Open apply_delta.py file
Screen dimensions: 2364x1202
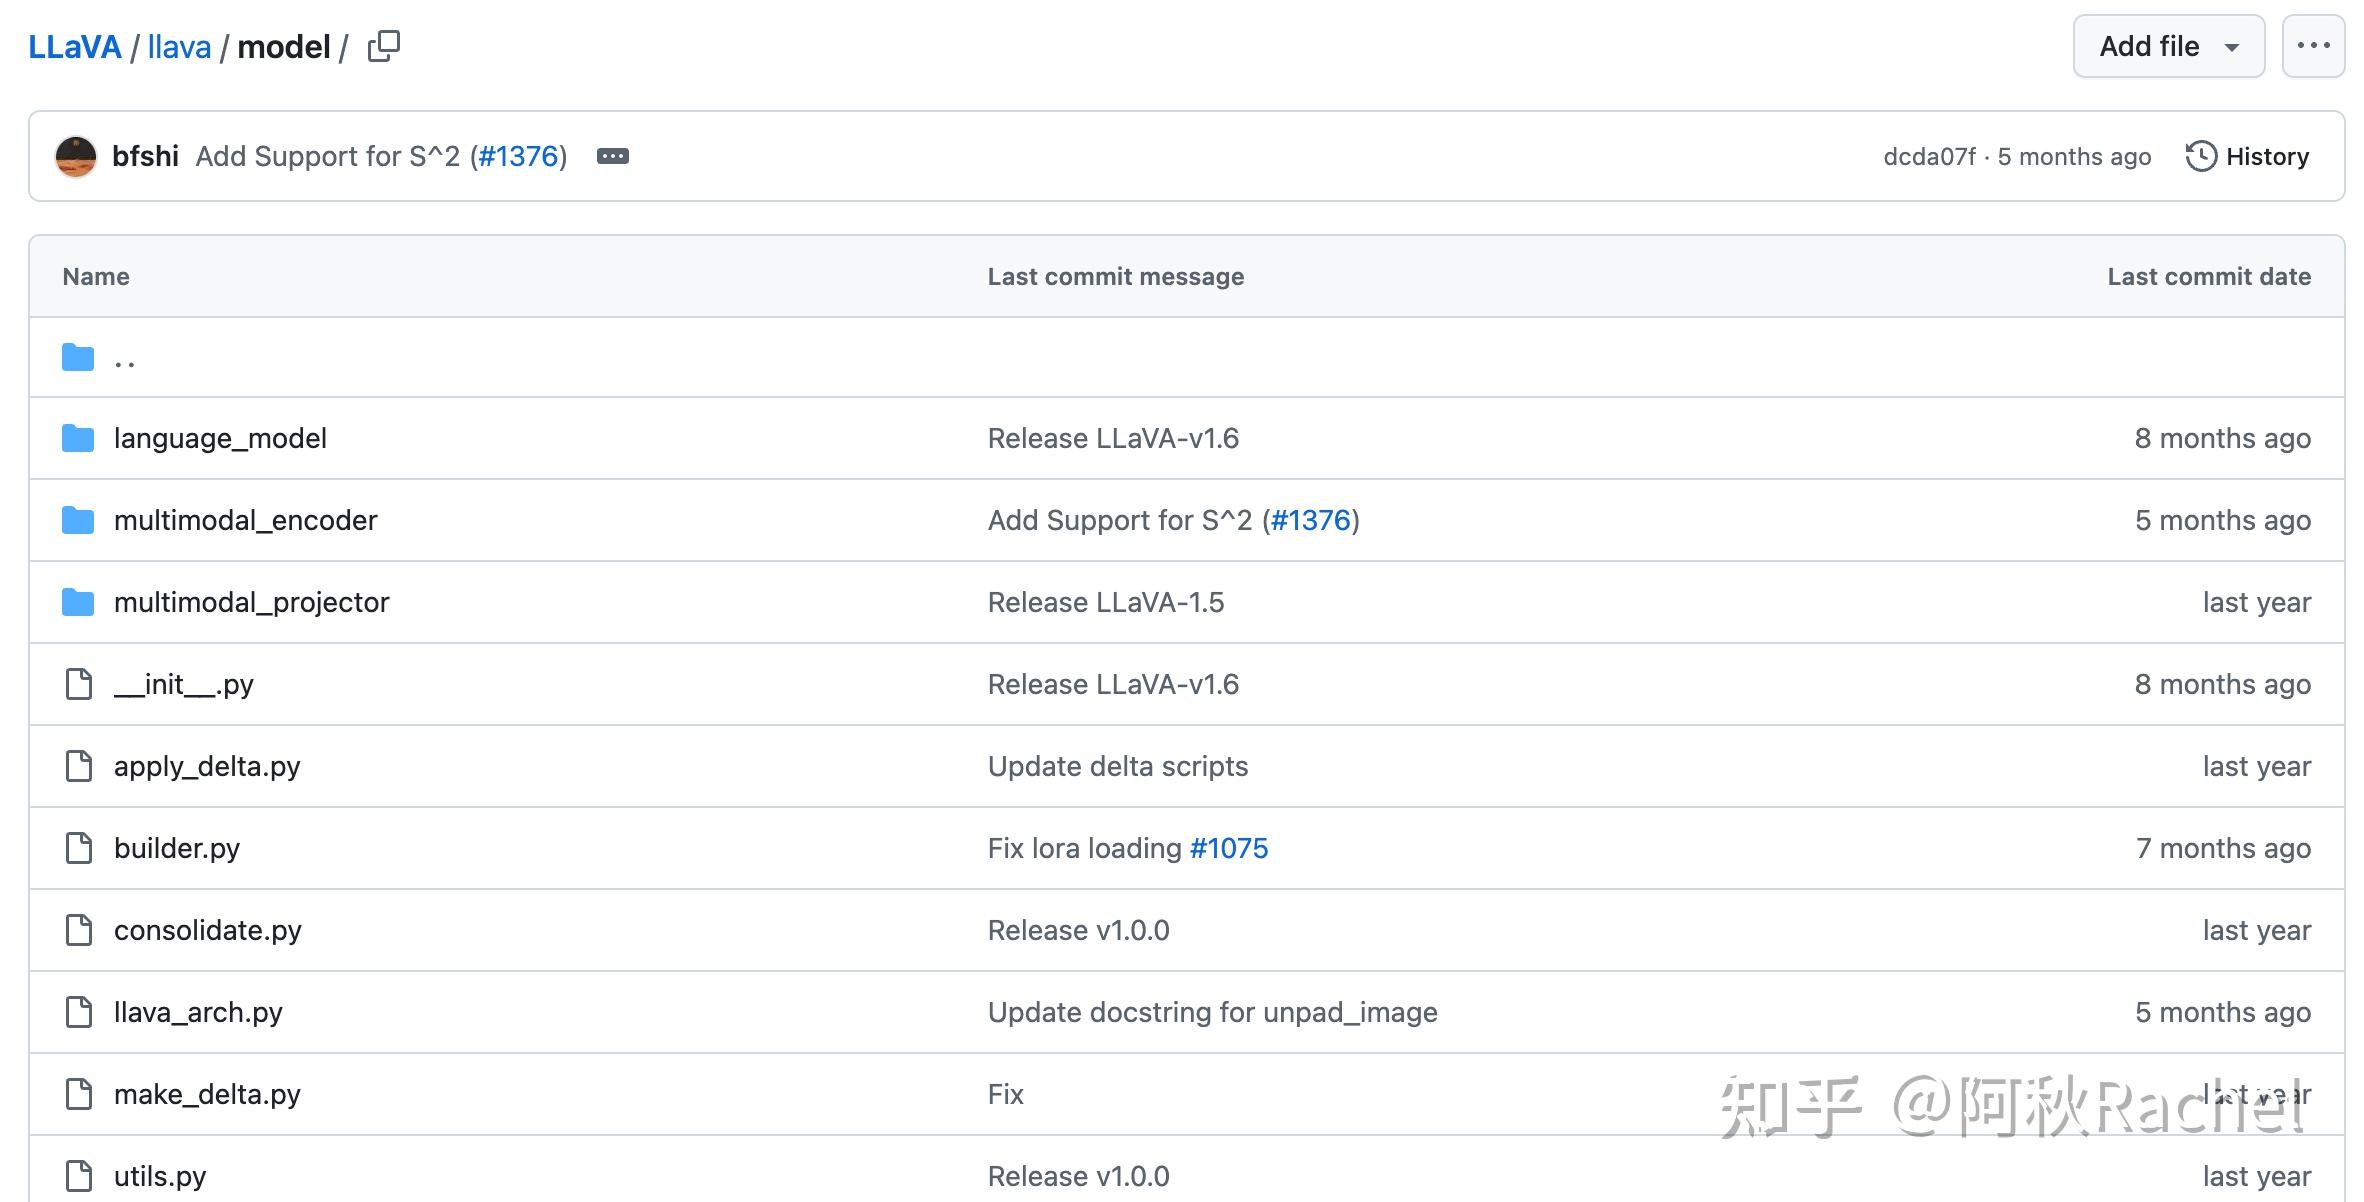(207, 766)
